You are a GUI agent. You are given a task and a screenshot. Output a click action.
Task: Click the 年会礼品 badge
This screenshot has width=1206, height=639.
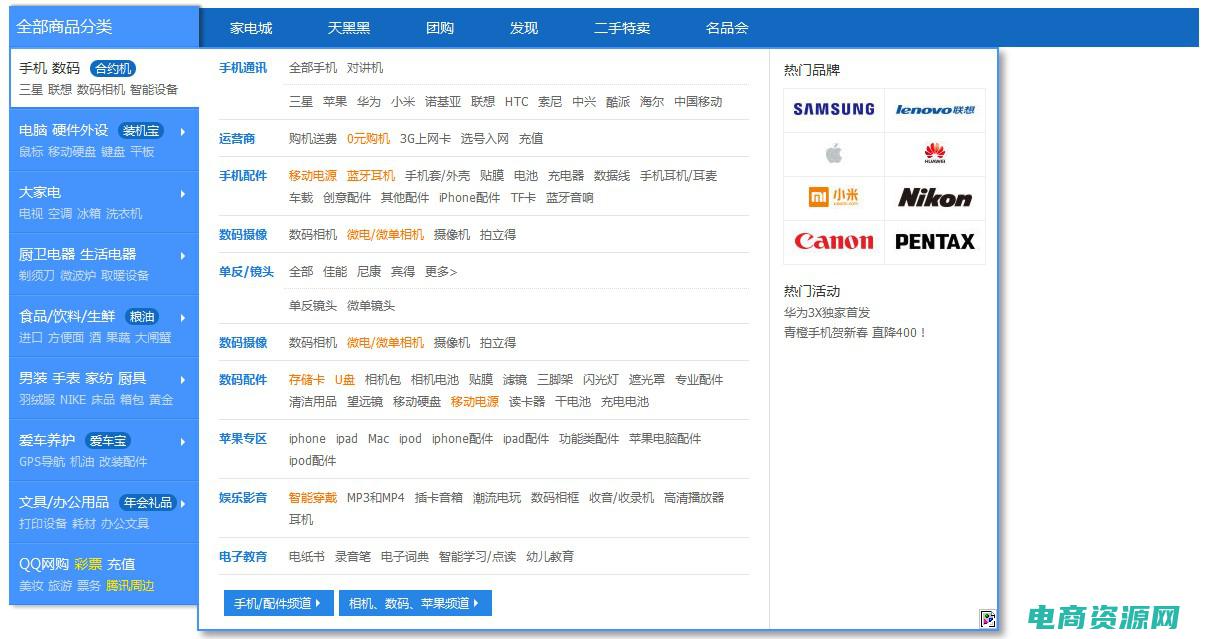148,503
